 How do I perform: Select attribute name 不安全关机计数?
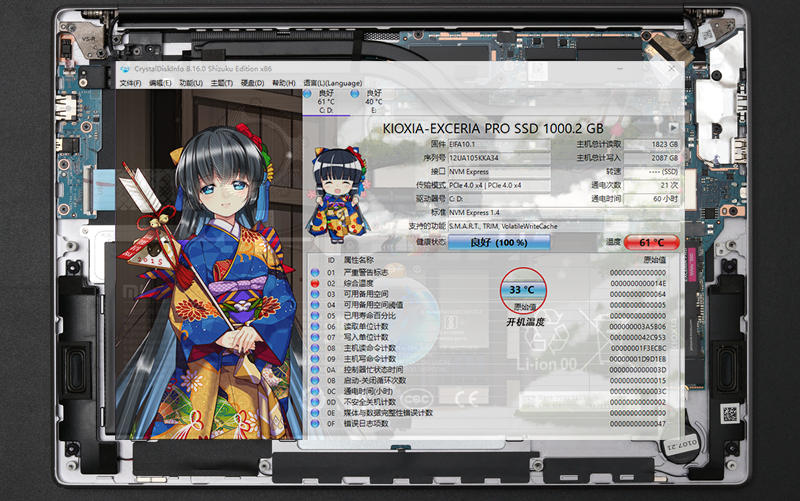[x=370, y=402]
